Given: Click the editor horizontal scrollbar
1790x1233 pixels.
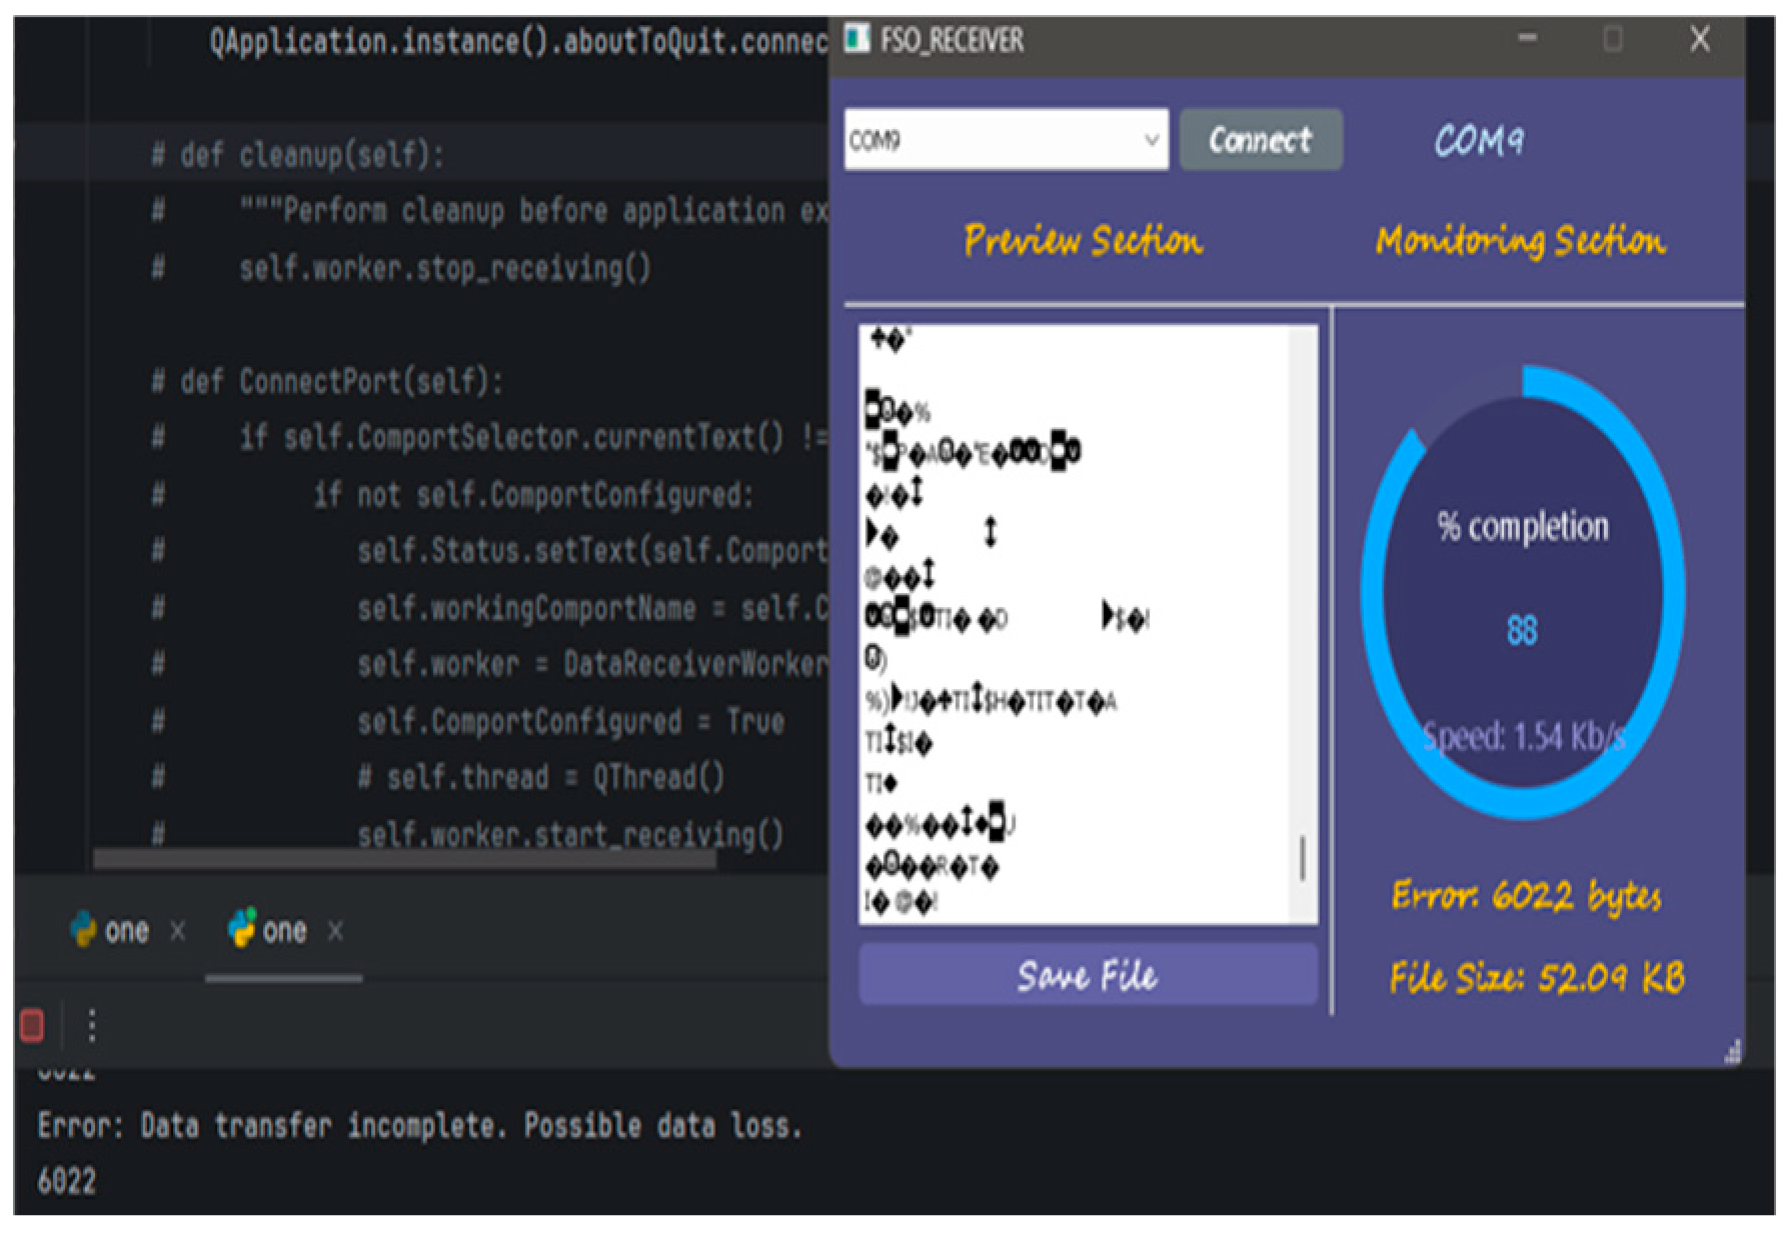Looking at the screenshot, I should 405,860.
